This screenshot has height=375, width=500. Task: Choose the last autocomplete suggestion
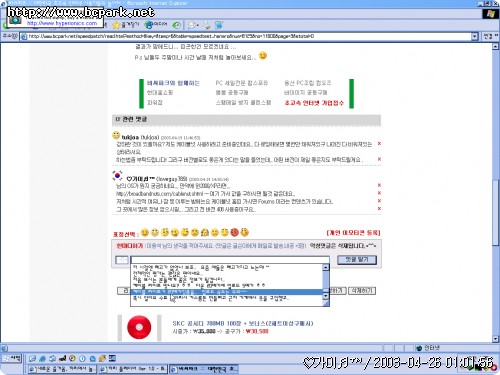227,298
